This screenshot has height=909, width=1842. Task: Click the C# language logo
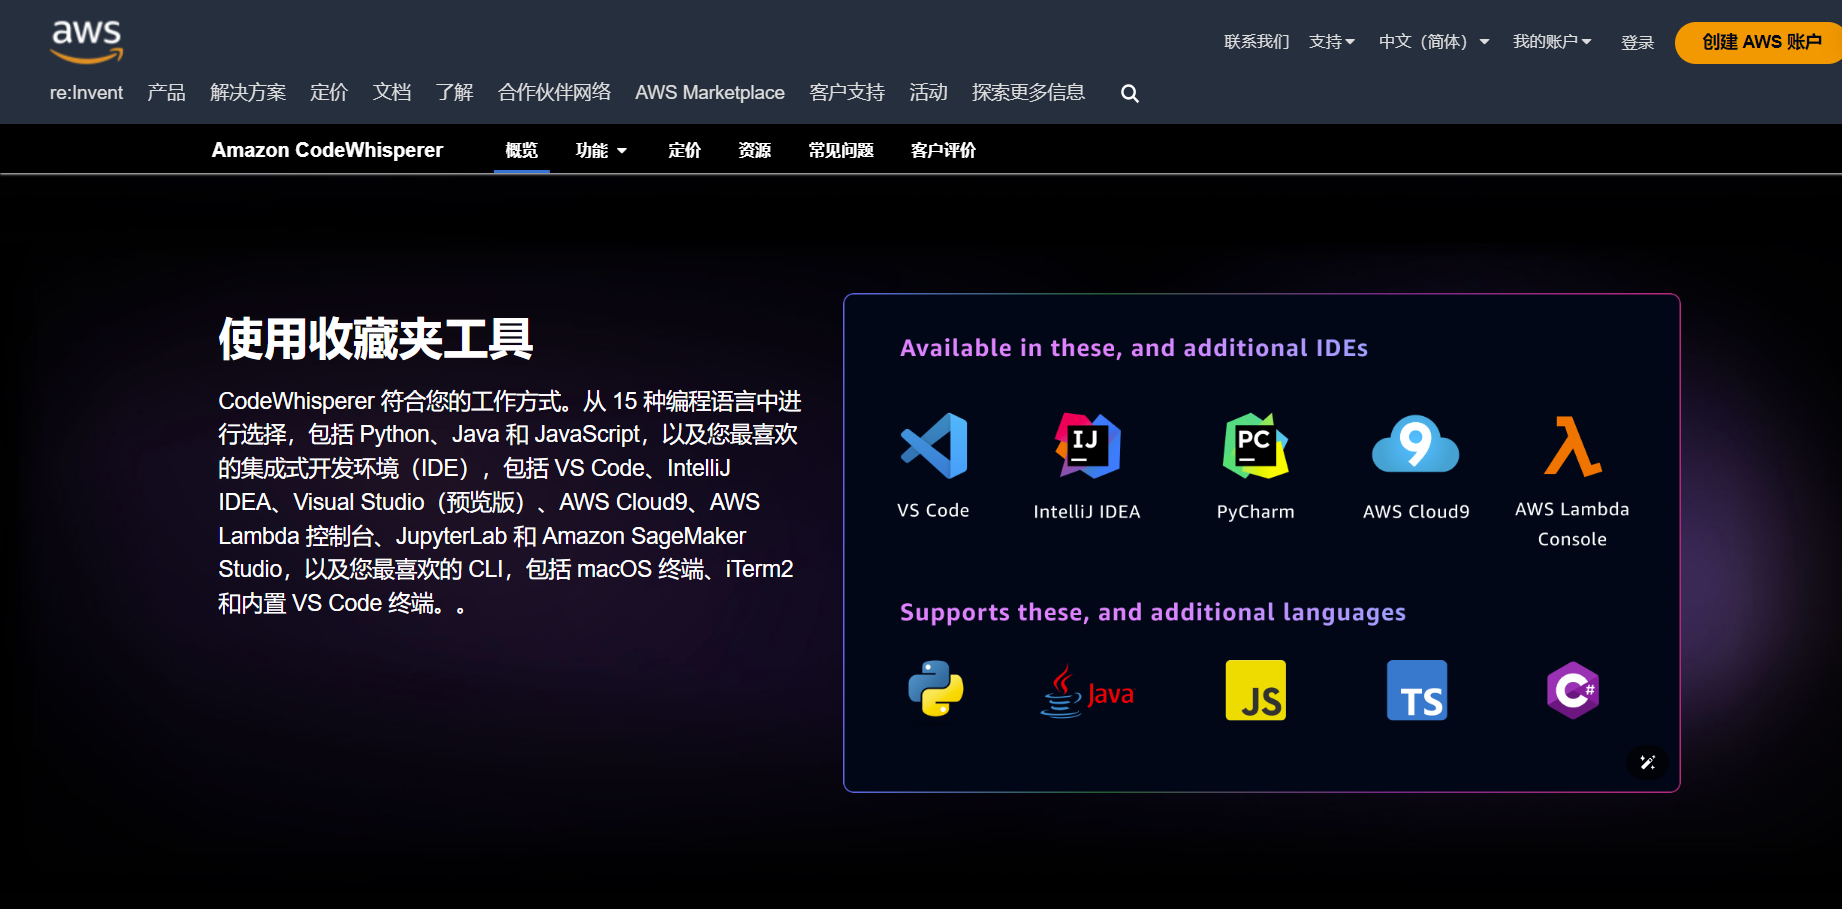pyautogui.click(x=1573, y=690)
